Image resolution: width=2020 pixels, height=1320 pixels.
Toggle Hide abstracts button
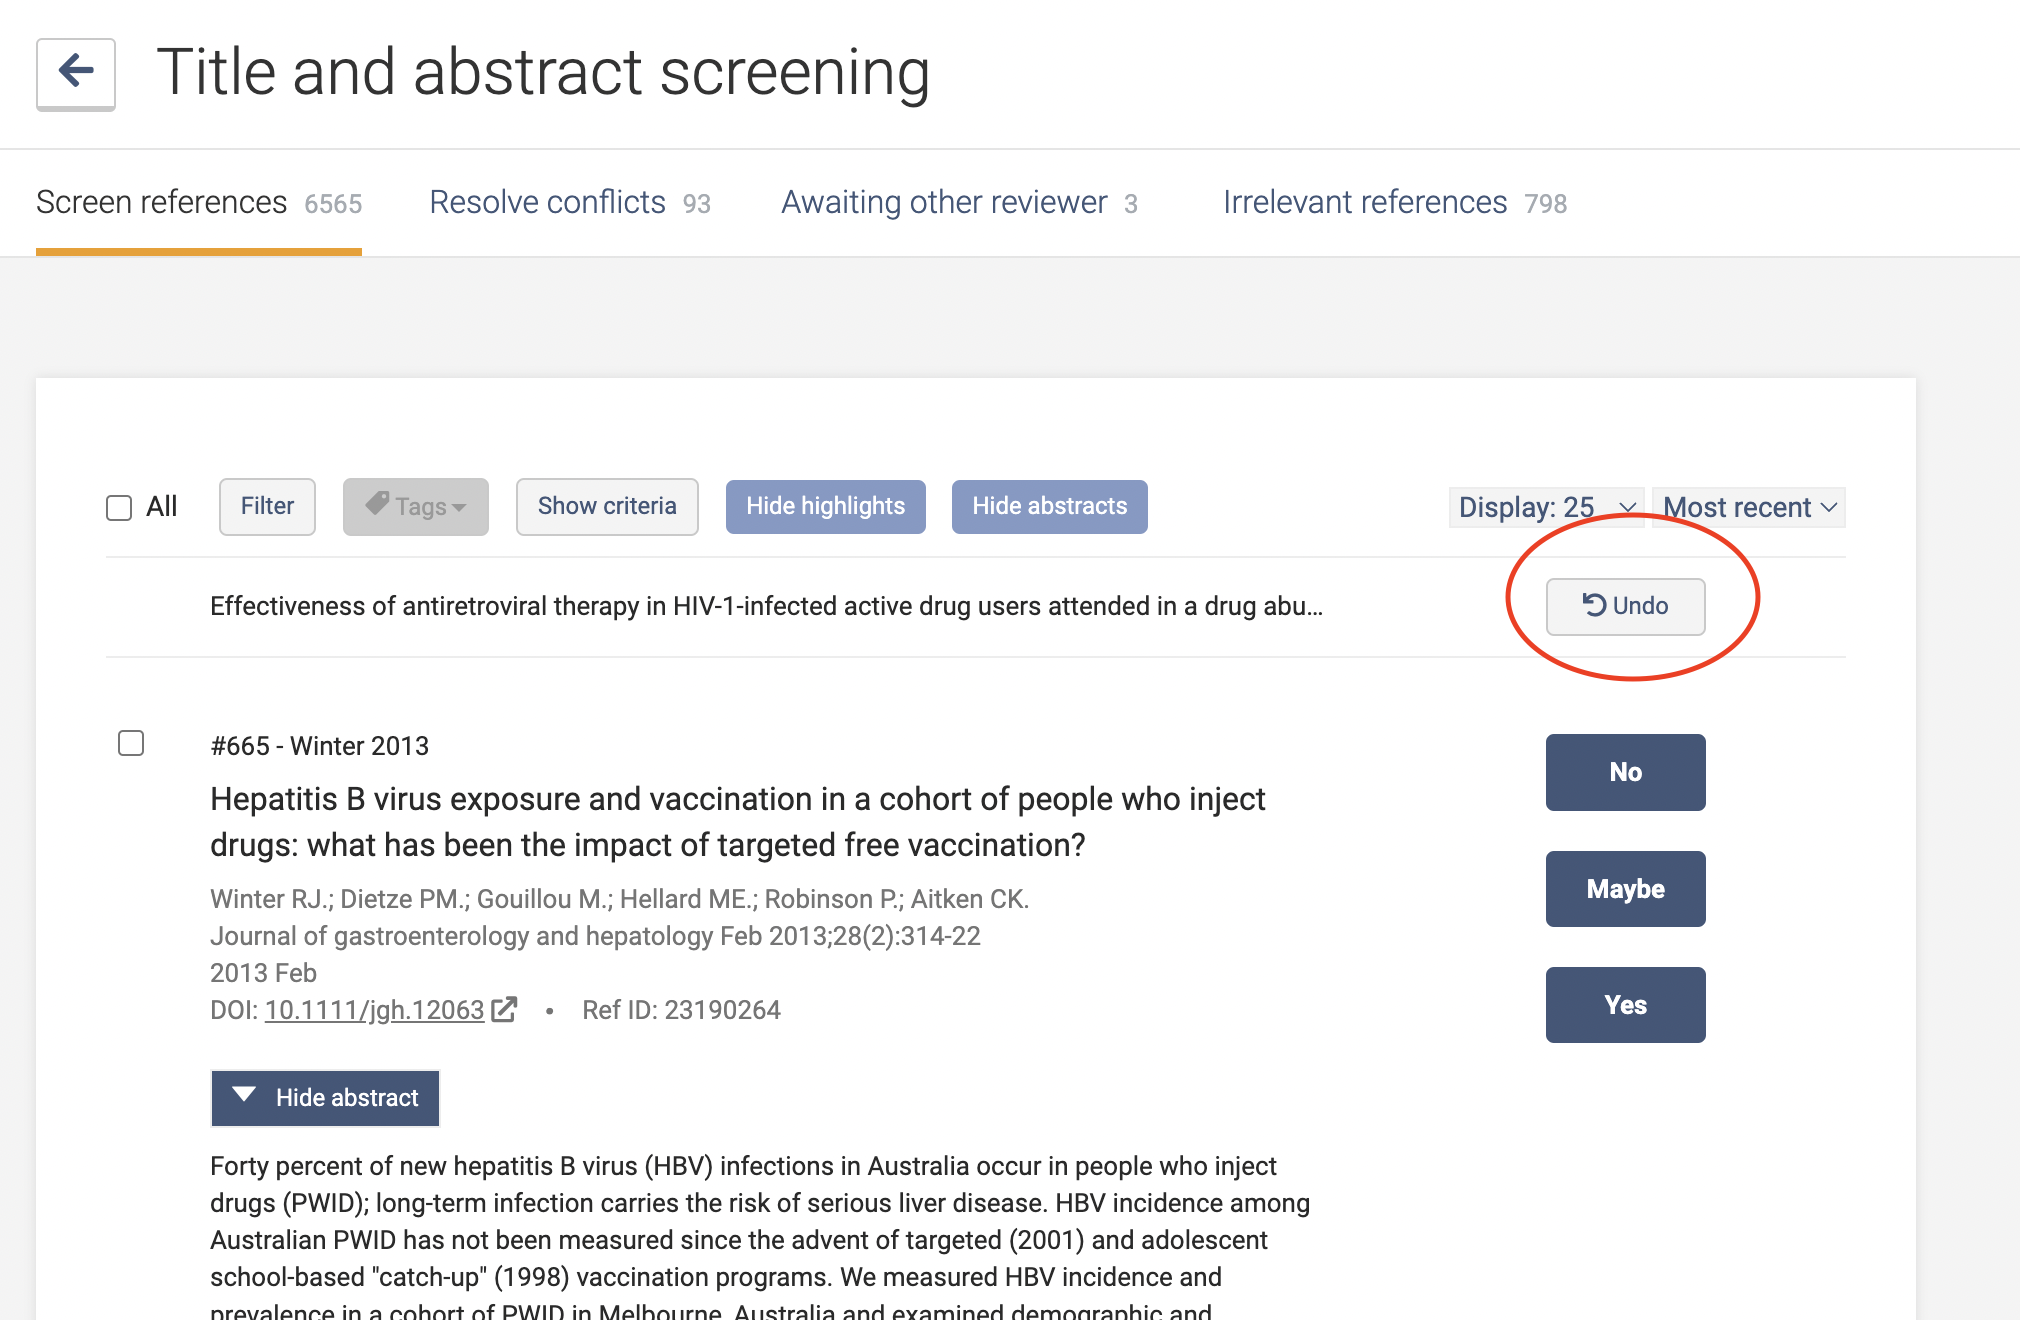click(x=1049, y=507)
